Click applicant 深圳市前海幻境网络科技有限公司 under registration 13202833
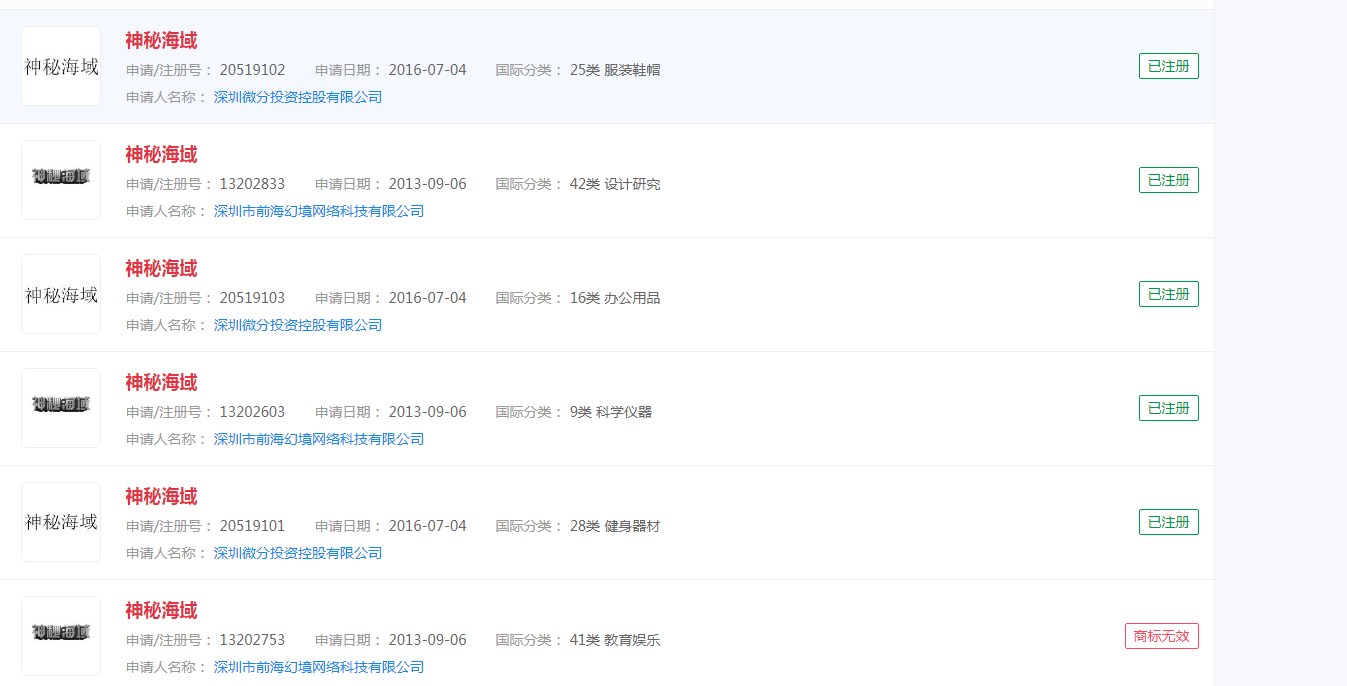Screen dimensions: 1347x686 [x=319, y=211]
